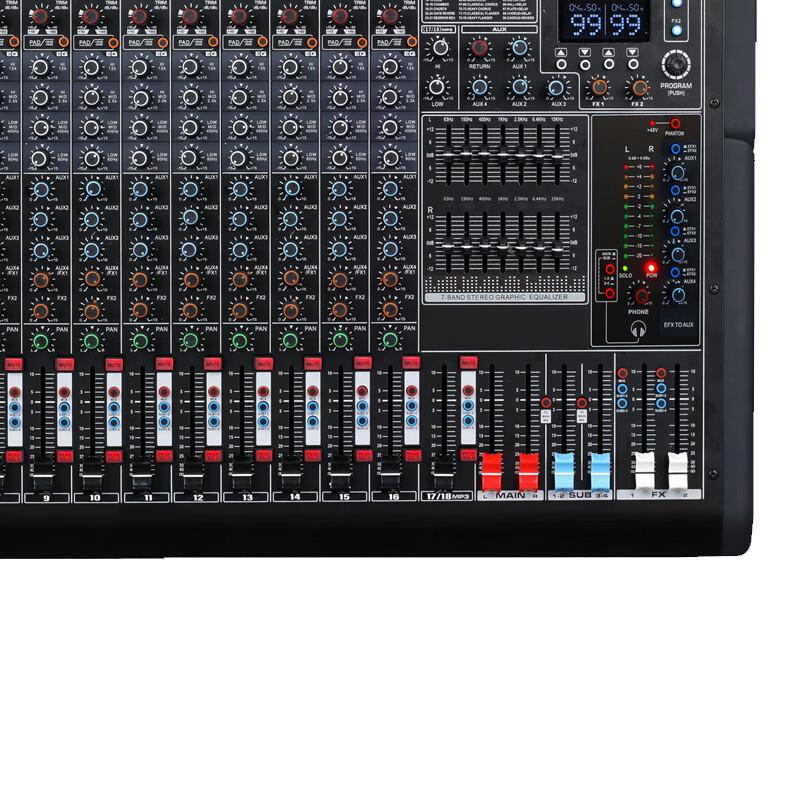Click the red TO MAIN MIX button for SUB 3-4
This screenshot has height=800, width=800.
coord(582,403)
